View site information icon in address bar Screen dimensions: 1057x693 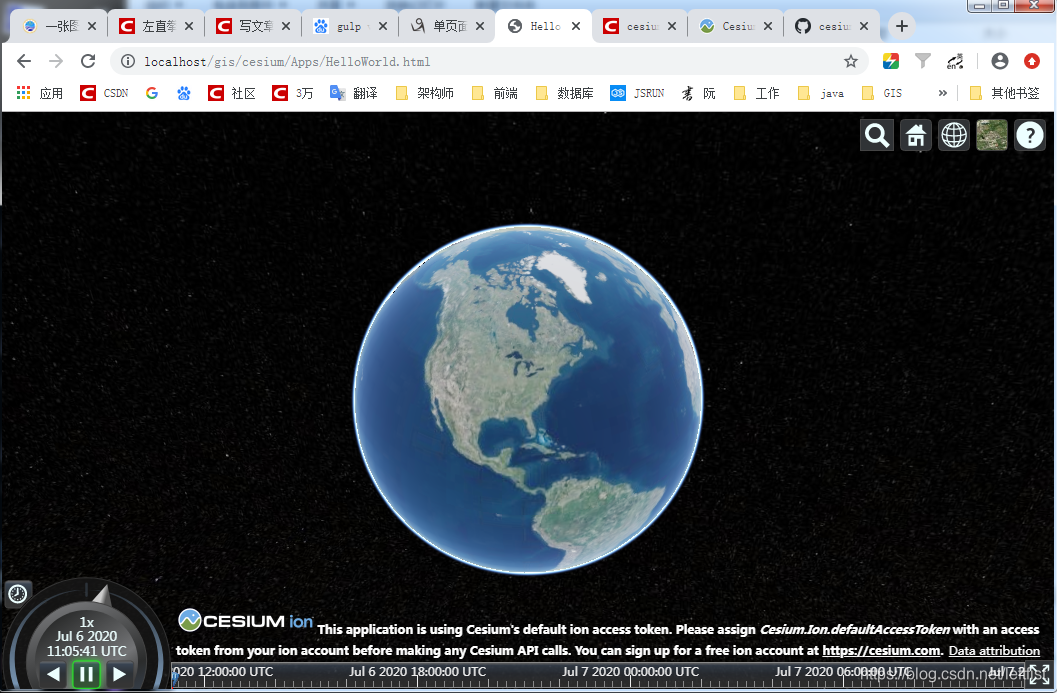tap(127, 61)
